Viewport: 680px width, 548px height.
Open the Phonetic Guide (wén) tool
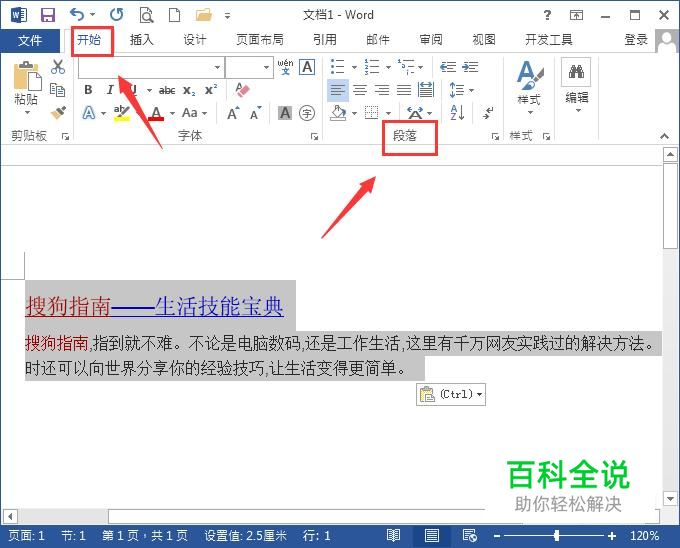[x=285, y=67]
